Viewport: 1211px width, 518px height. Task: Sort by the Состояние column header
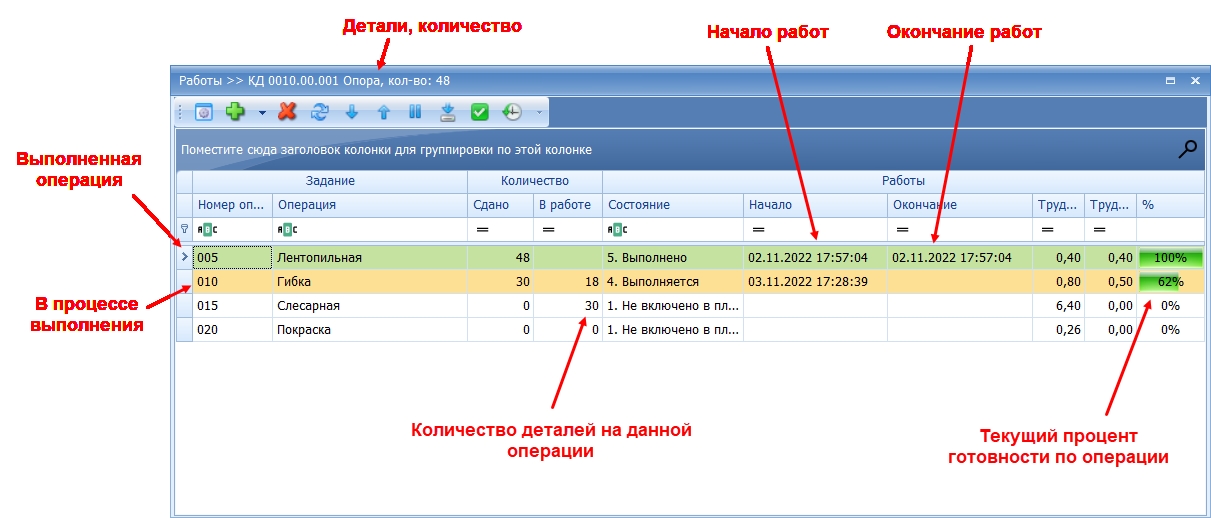coord(673,205)
